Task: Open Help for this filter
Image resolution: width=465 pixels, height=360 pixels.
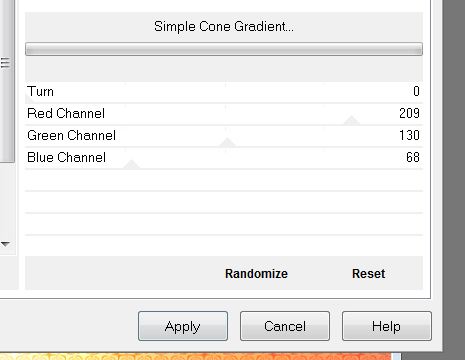Action: pos(387,326)
